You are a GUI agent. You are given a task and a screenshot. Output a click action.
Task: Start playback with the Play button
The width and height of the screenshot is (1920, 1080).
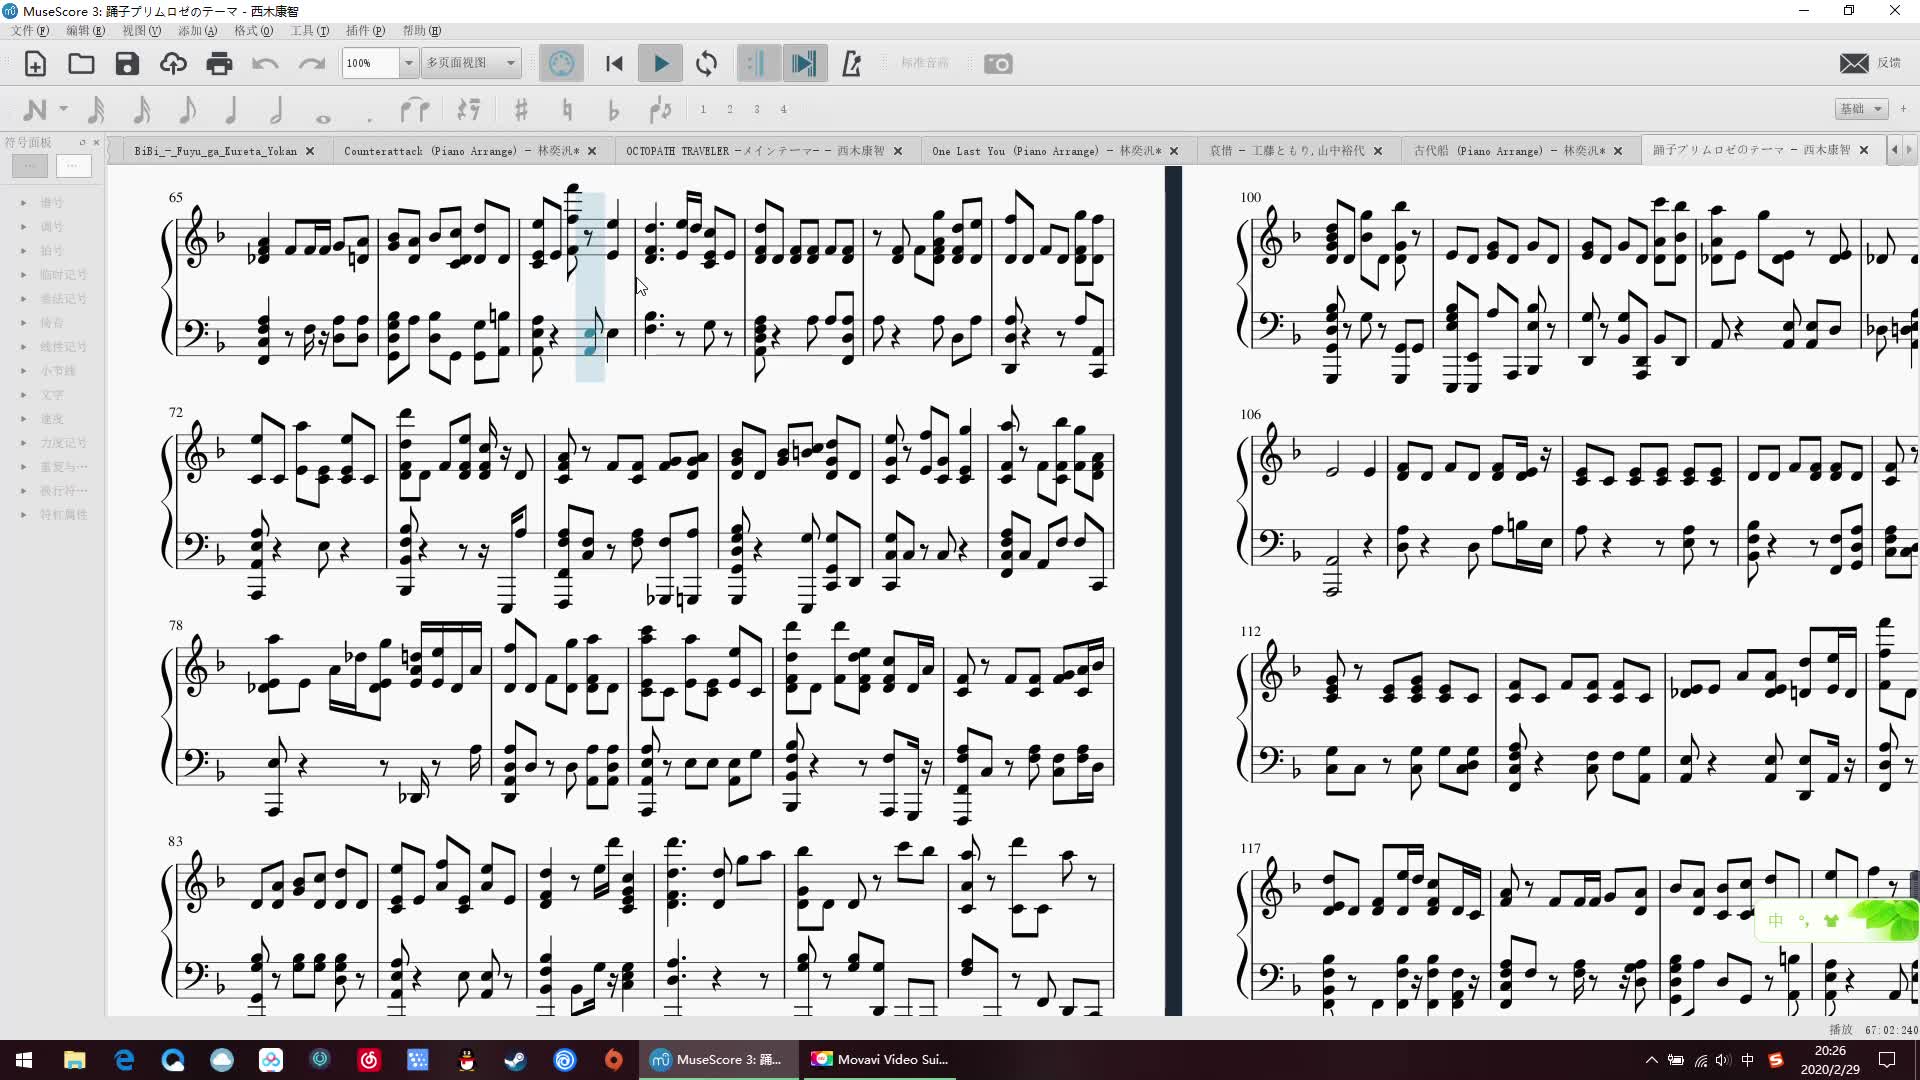click(660, 64)
